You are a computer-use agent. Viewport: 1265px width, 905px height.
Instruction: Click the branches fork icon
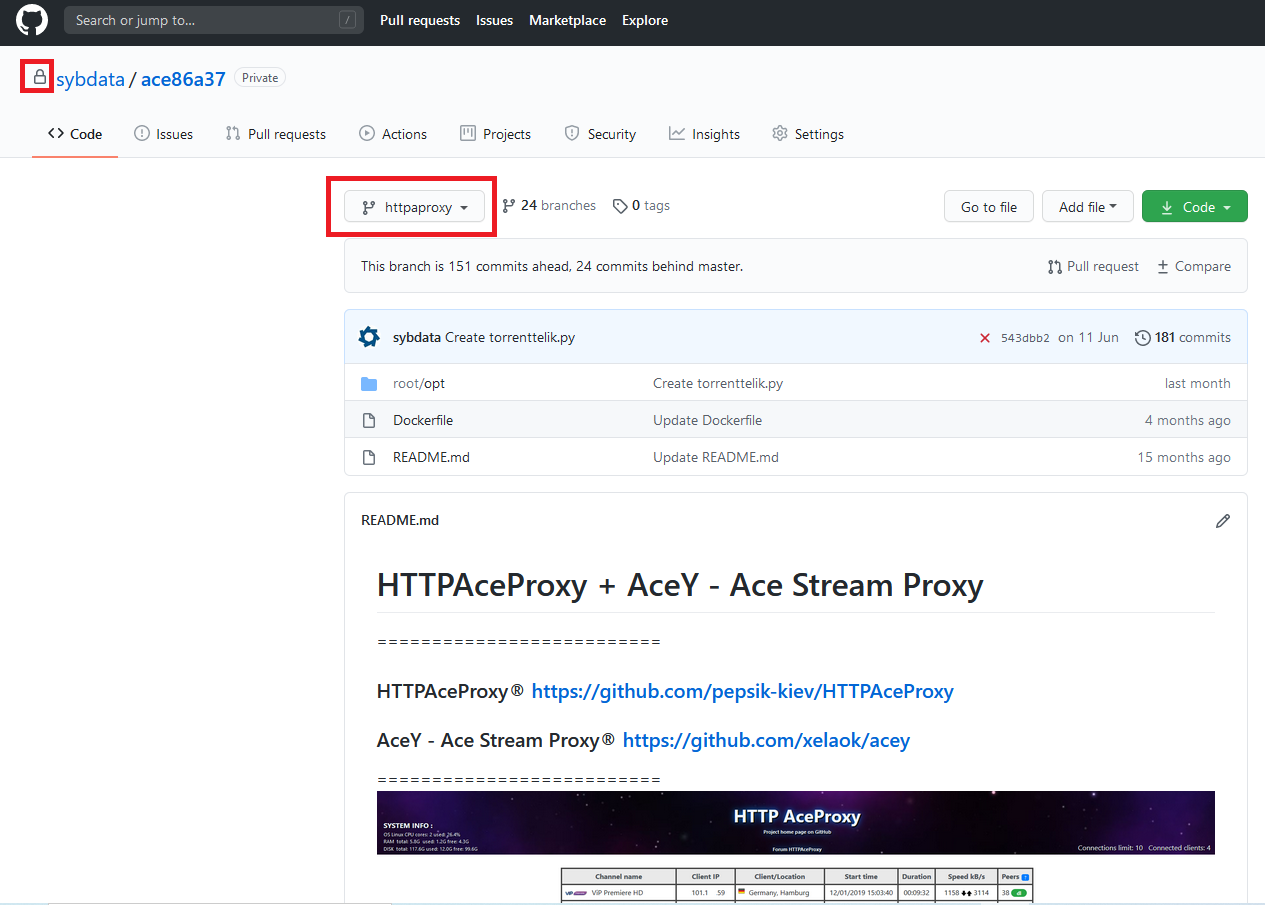(509, 206)
